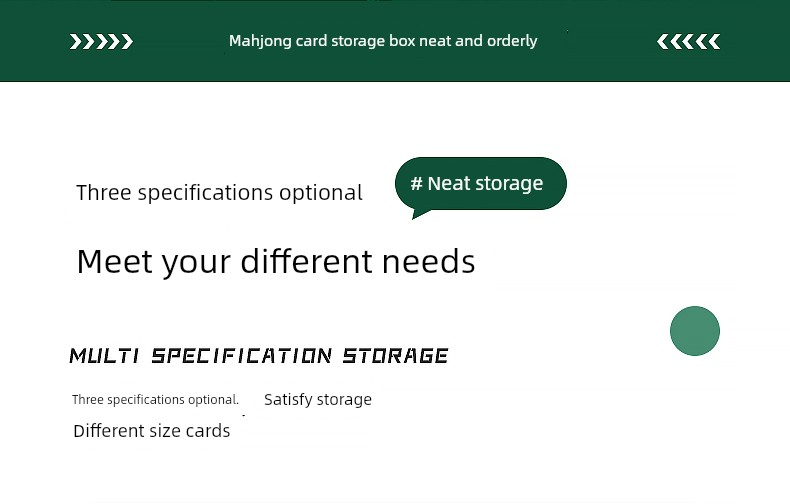Click the 'Satisfy storage' text
This screenshot has height=504, width=790.
pyautogui.click(x=318, y=399)
